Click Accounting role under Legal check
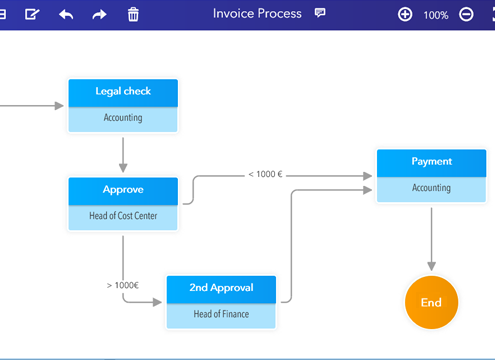Screen dimensions: 495x360 (123, 118)
